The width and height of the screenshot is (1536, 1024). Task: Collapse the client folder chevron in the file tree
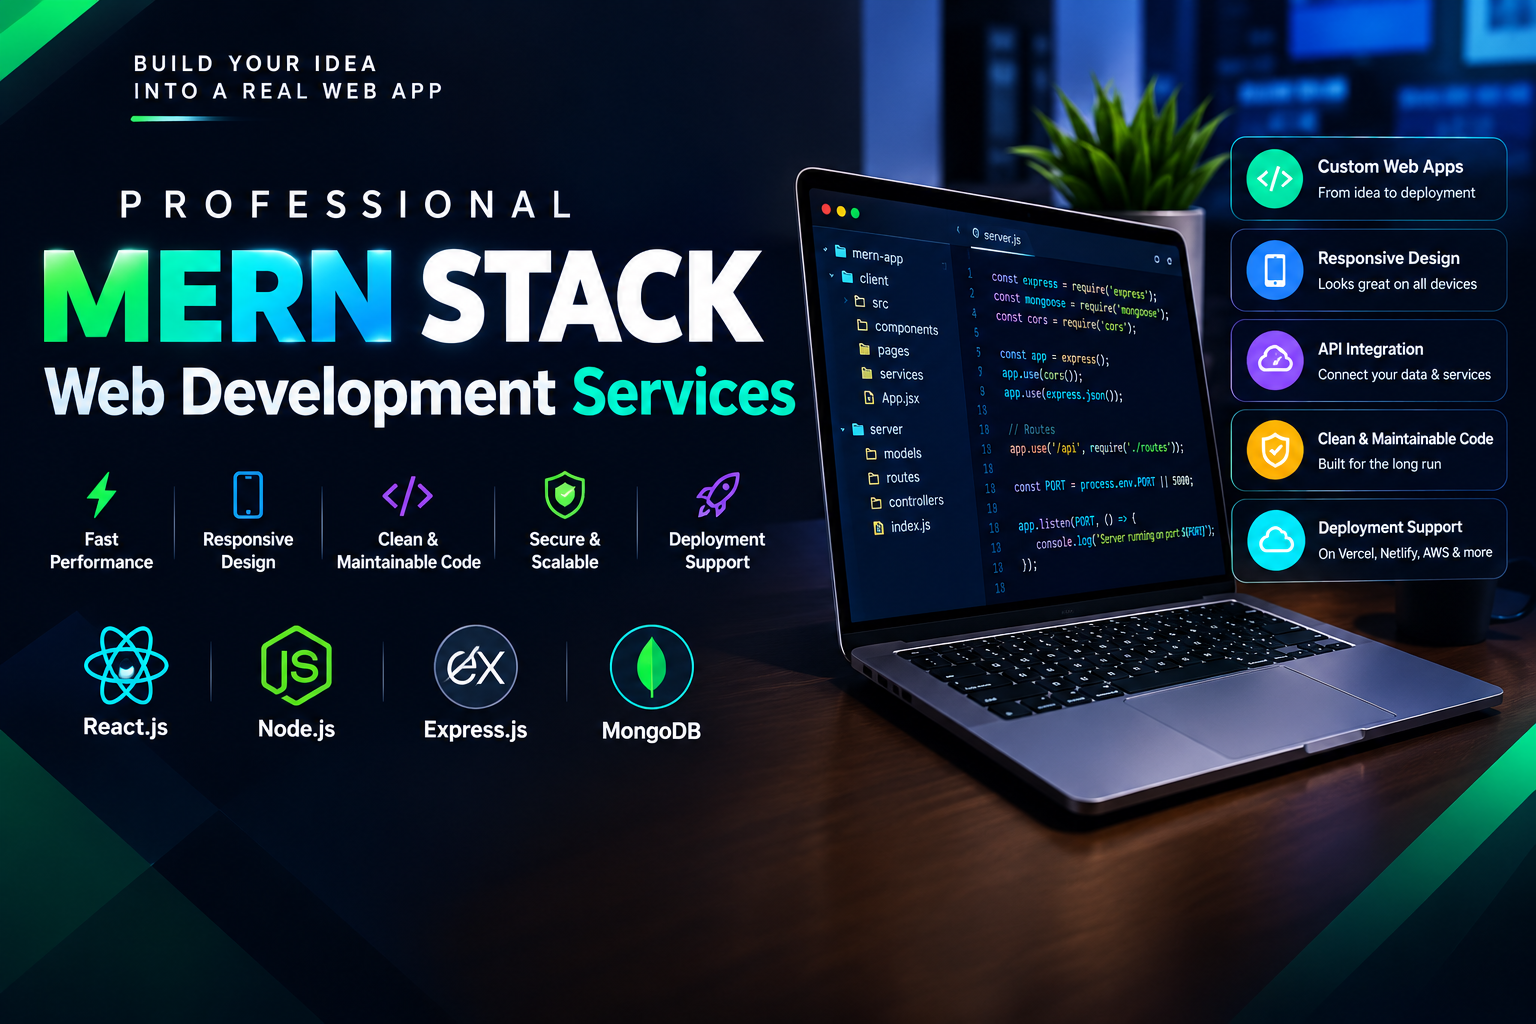tap(832, 275)
